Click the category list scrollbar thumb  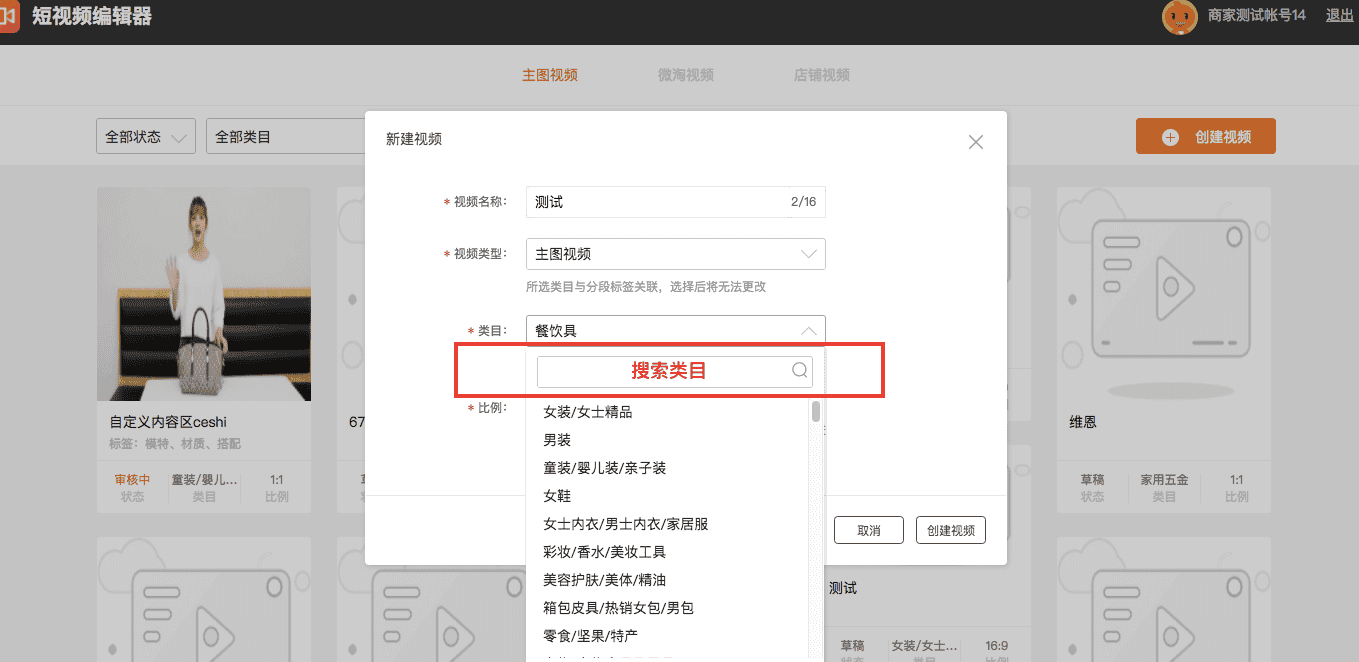(816, 411)
